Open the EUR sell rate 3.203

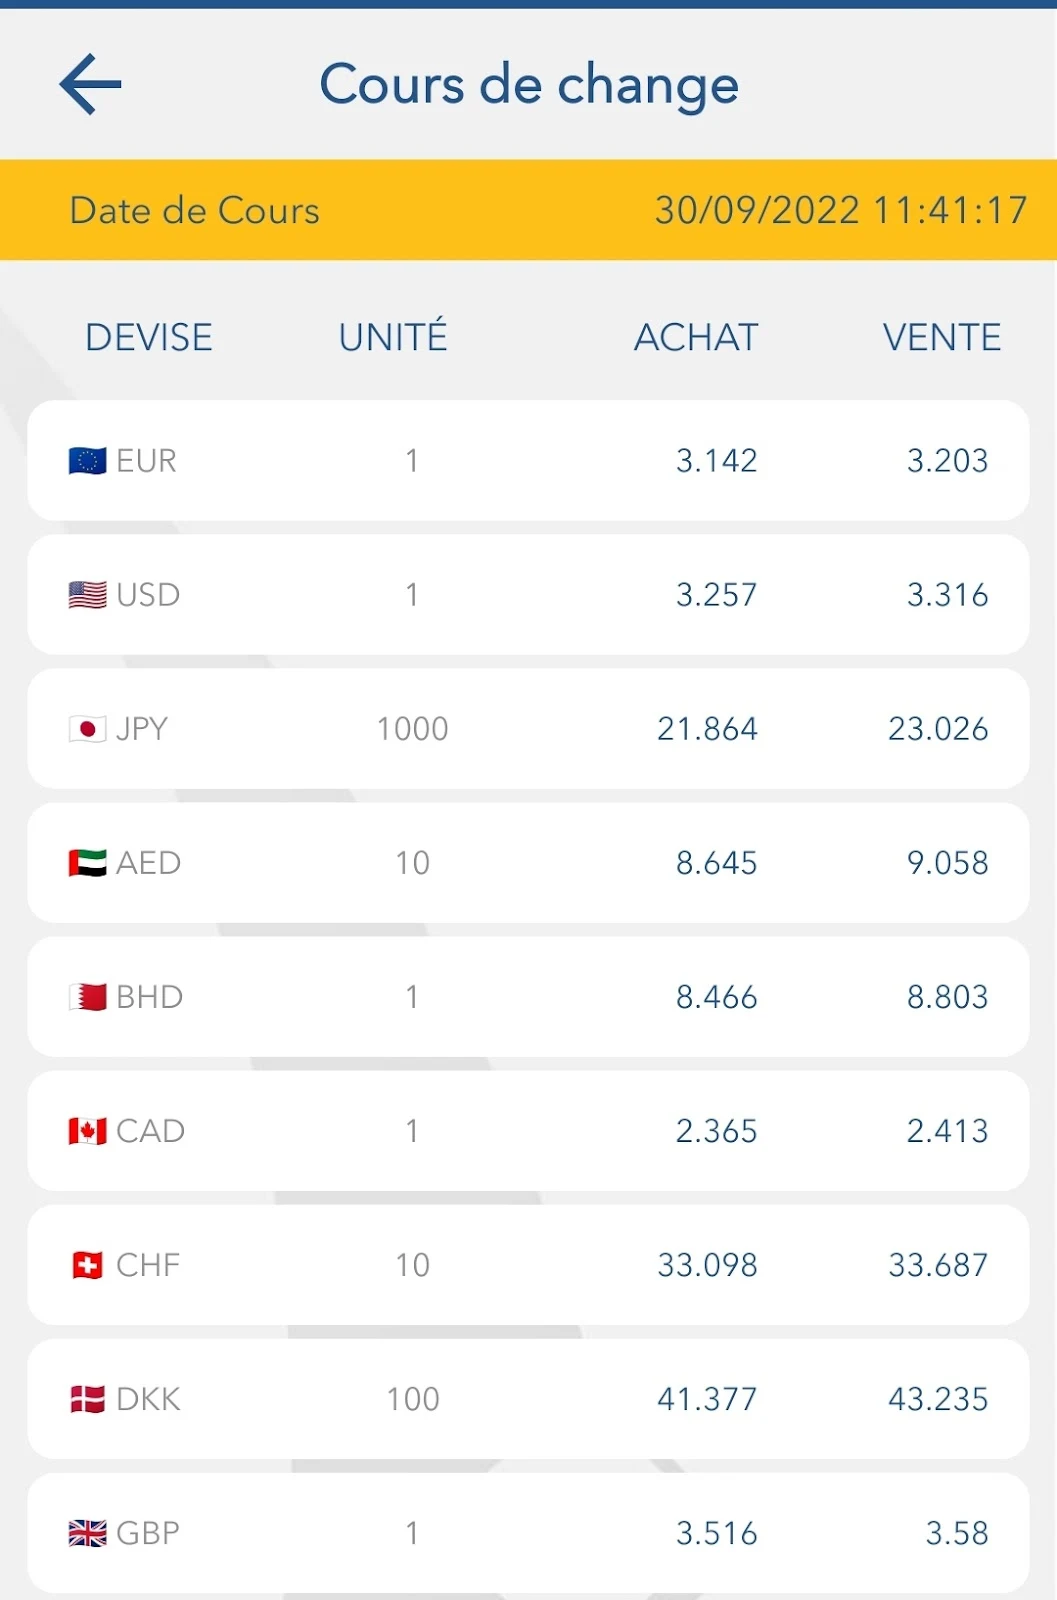[947, 461]
